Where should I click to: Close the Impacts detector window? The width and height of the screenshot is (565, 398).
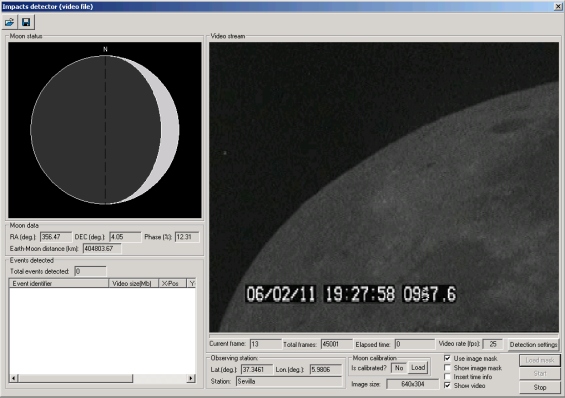click(558, 6)
